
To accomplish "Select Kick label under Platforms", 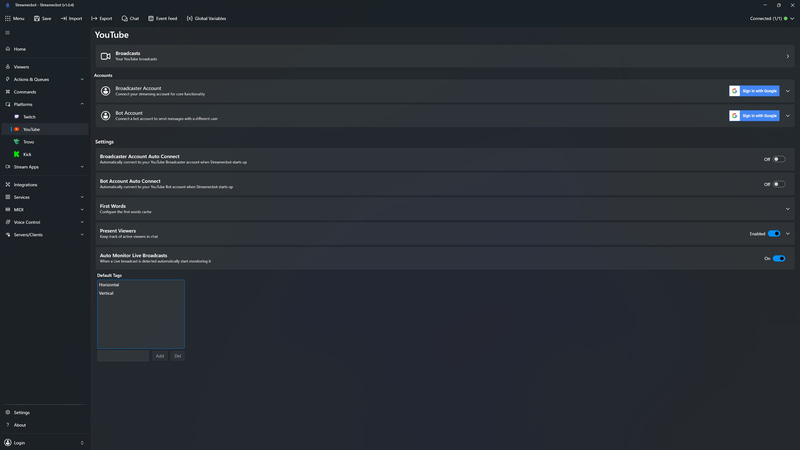I will click(x=28, y=154).
